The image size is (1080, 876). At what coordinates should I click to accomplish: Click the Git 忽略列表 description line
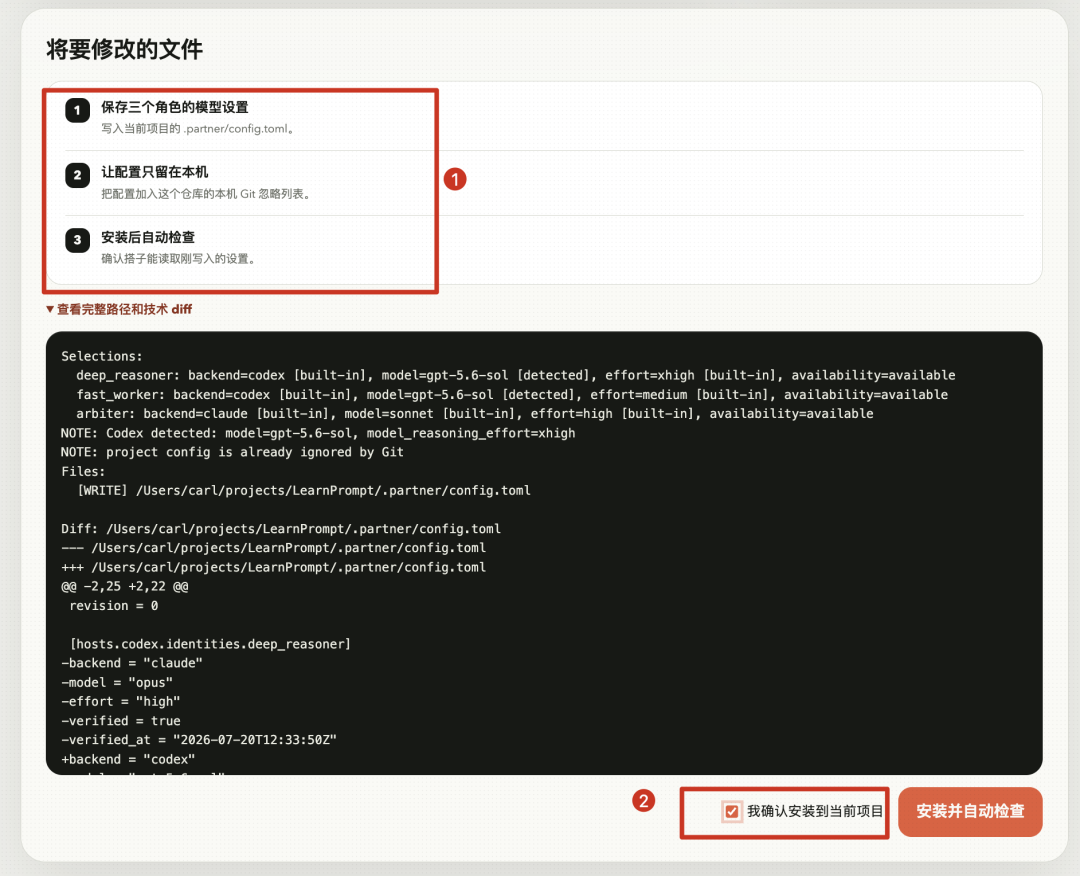[x=207, y=194]
